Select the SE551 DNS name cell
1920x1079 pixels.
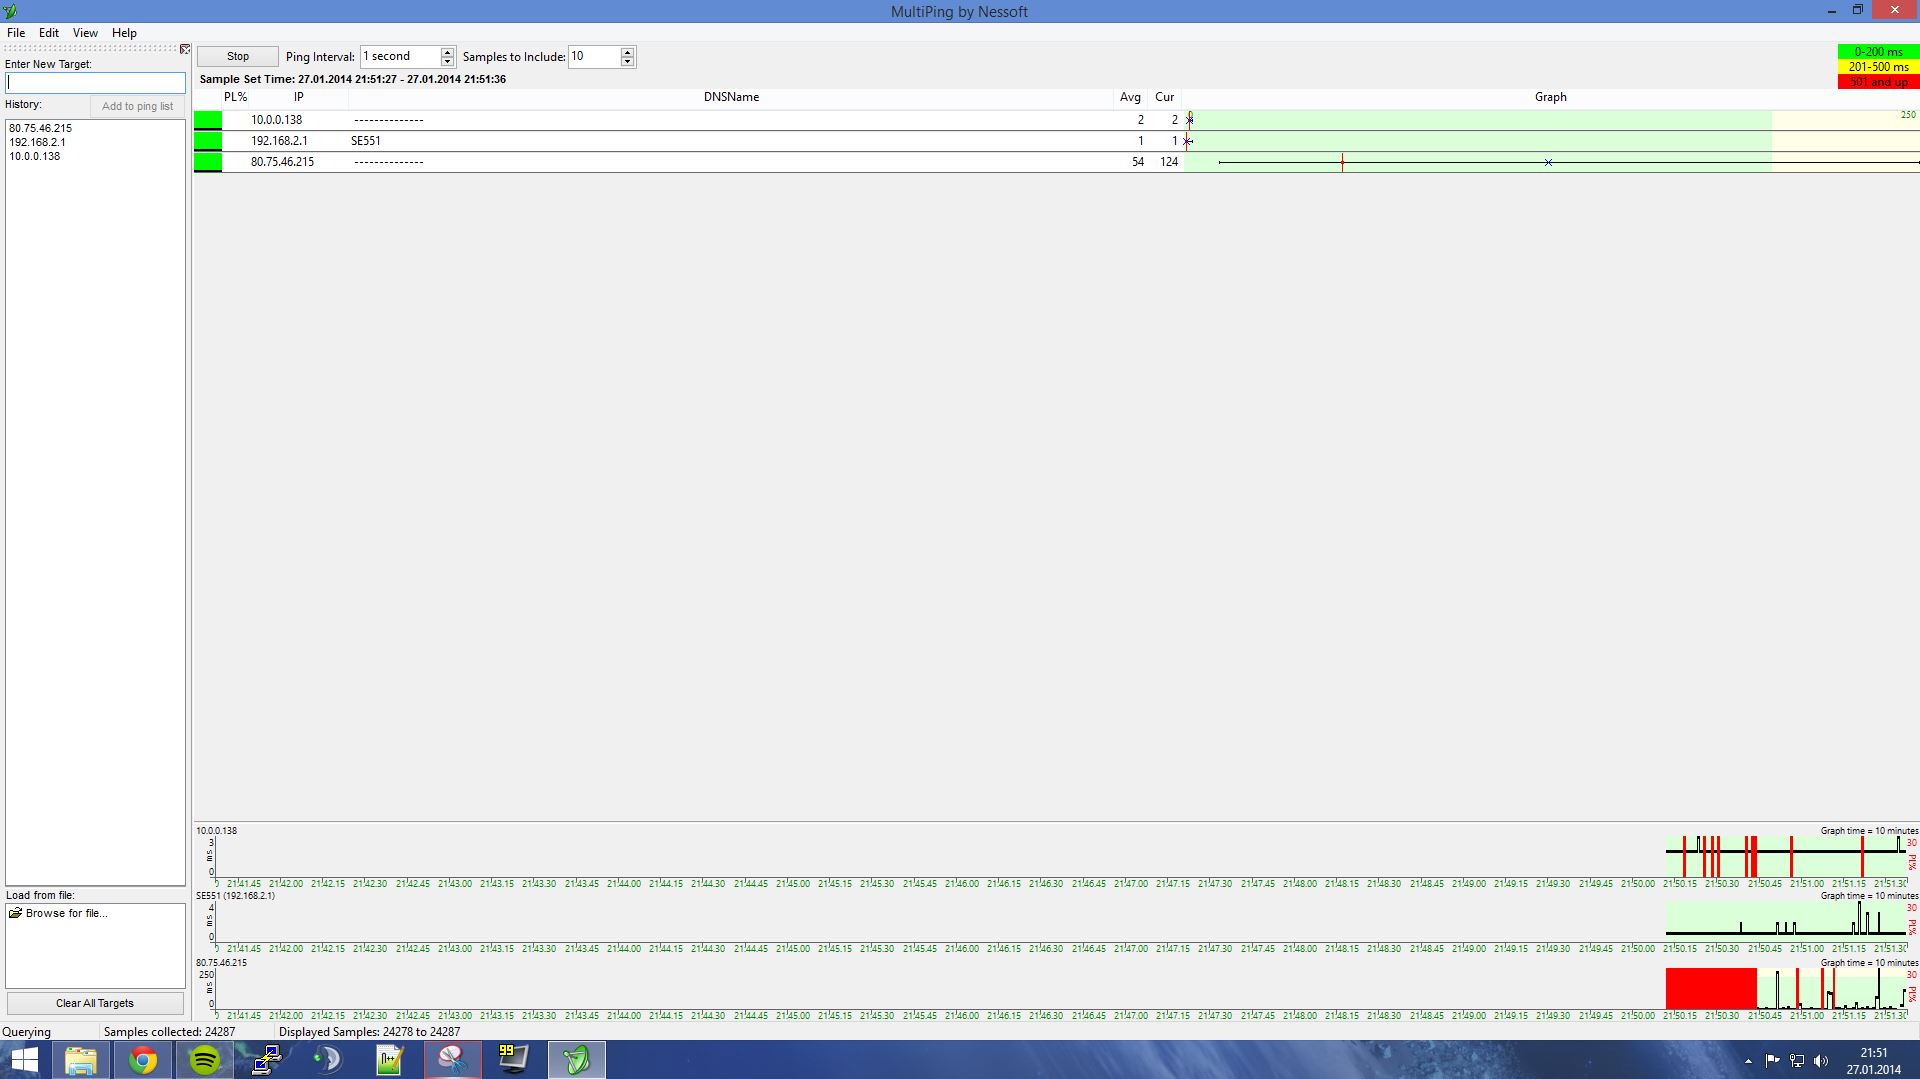pyautogui.click(x=366, y=141)
